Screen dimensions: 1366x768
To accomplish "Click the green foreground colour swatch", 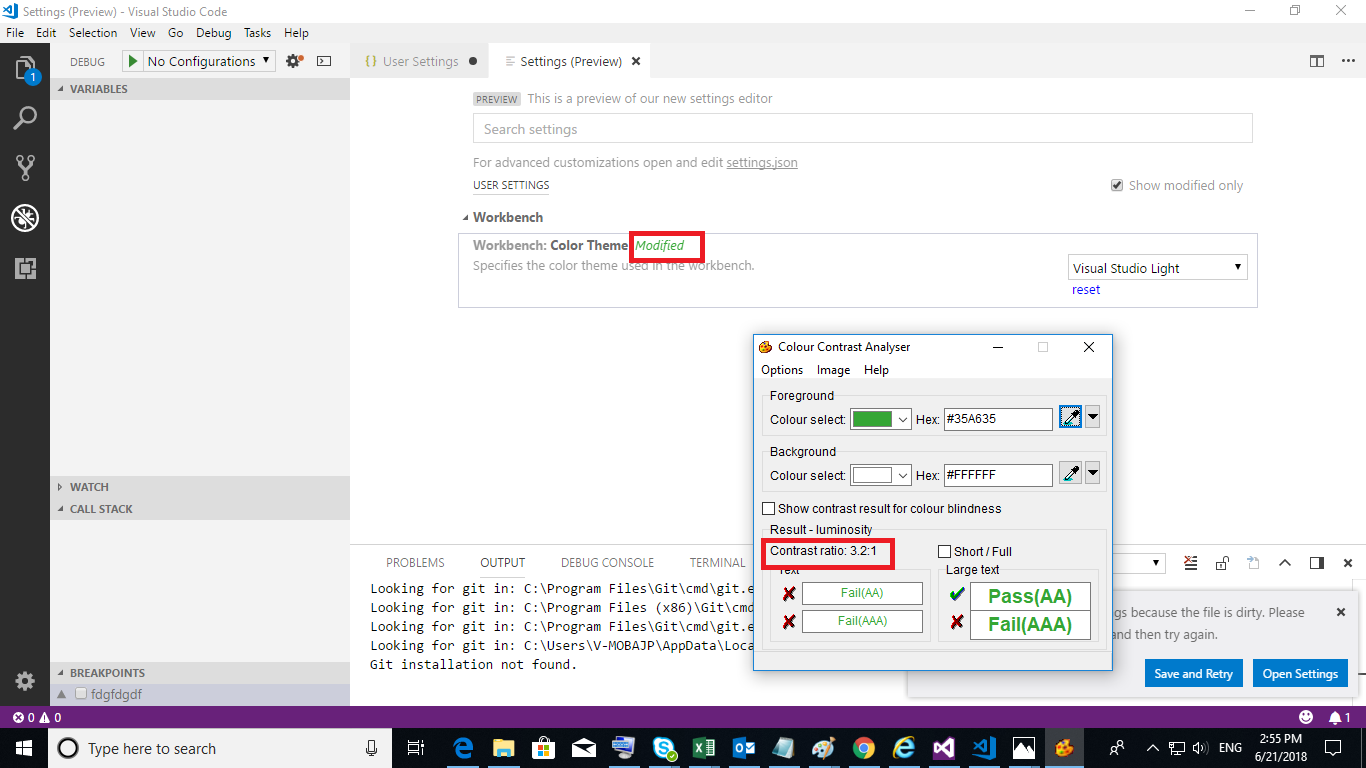I will click(872, 419).
